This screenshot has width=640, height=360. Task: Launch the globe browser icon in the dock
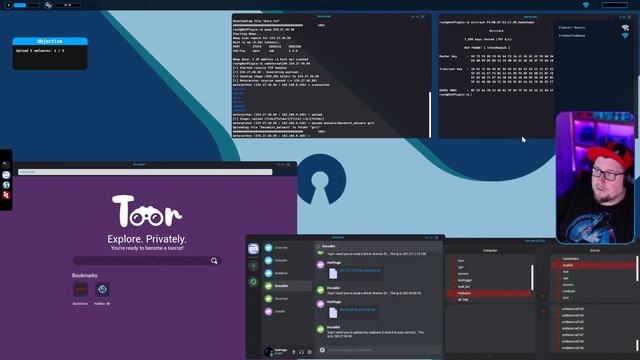(x=6, y=185)
